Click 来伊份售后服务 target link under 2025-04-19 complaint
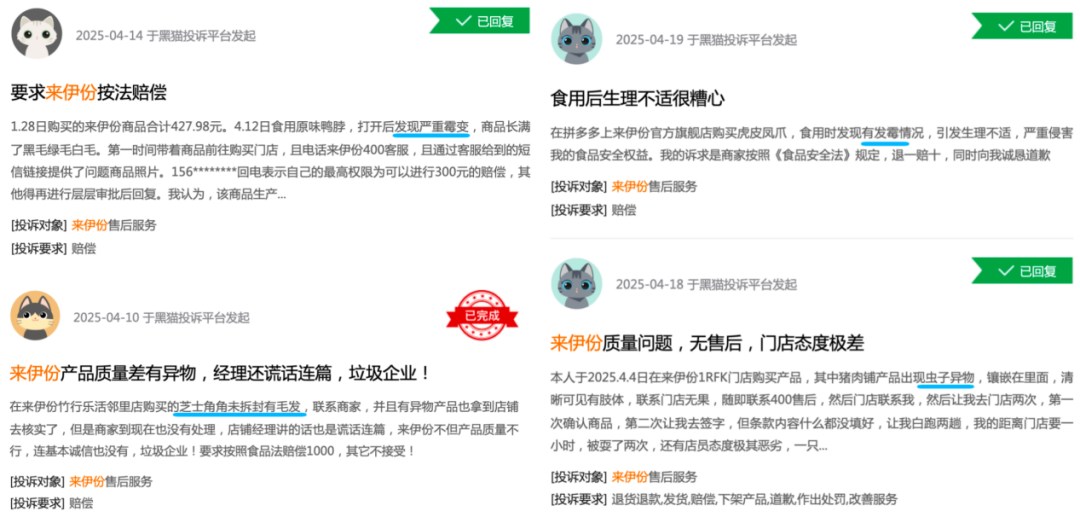 tap(654, 186)
